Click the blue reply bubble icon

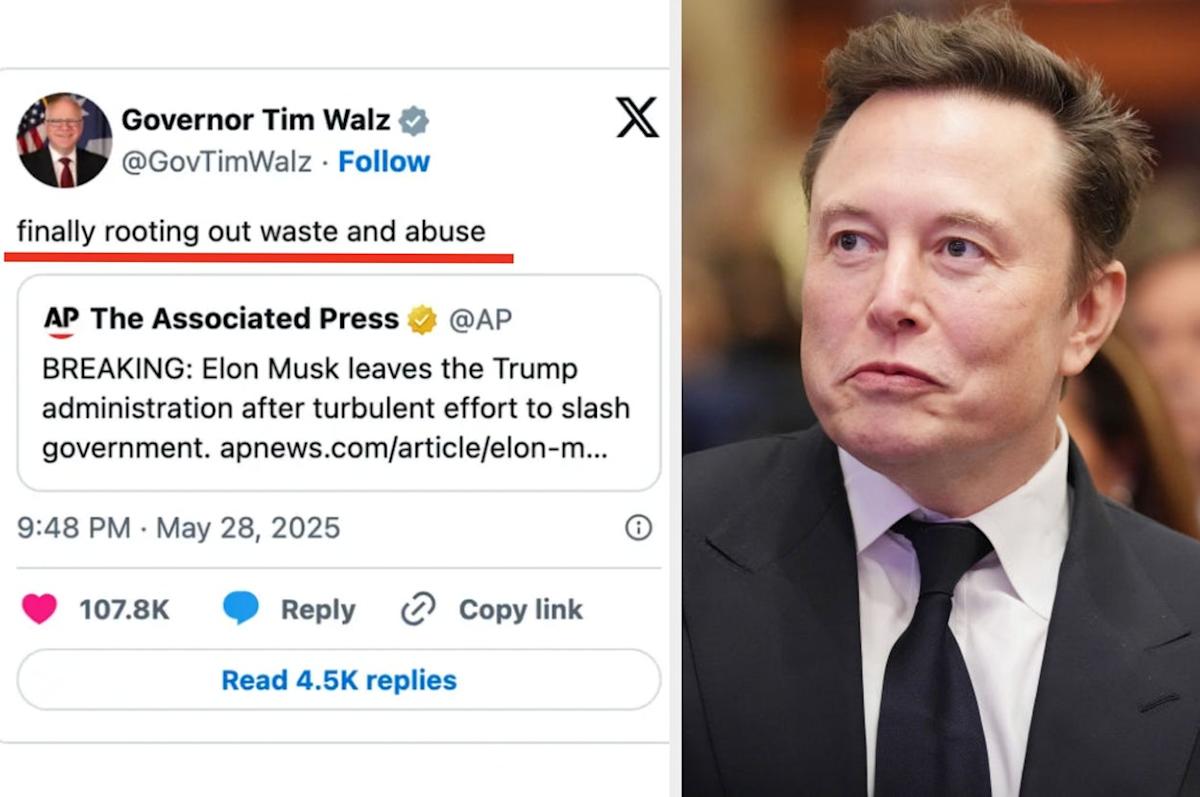tap(241, 608)
